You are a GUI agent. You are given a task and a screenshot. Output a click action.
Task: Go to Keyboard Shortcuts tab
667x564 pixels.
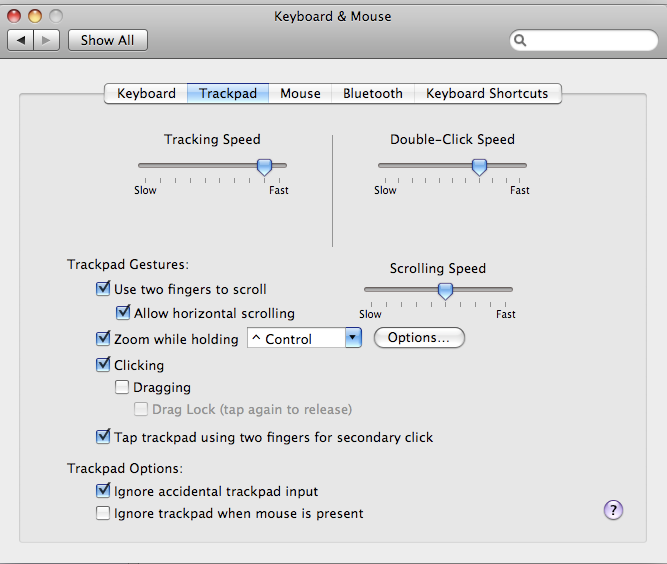tap(487, 93)
